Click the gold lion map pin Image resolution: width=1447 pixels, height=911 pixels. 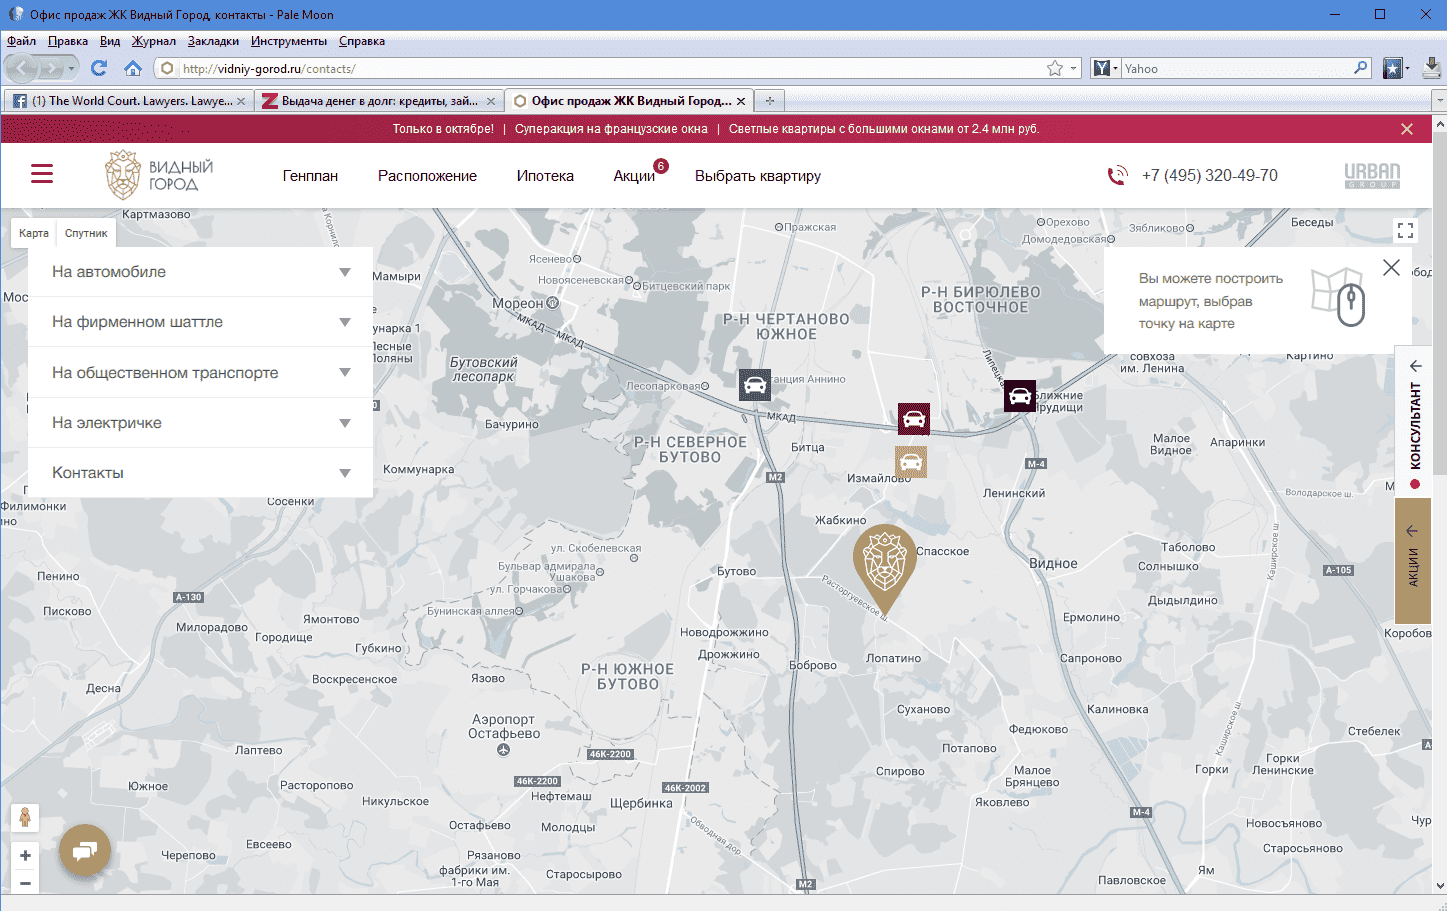885,567
